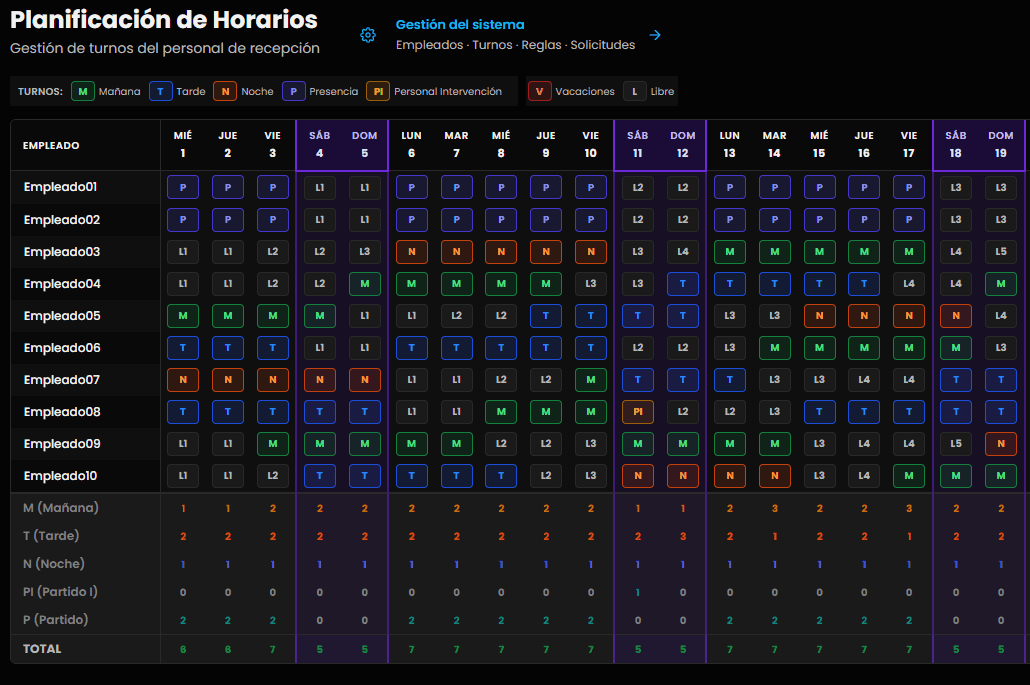Open the Gestión del sistema link
This screenshot has height=685, width=1030.
tap(460, 24)
